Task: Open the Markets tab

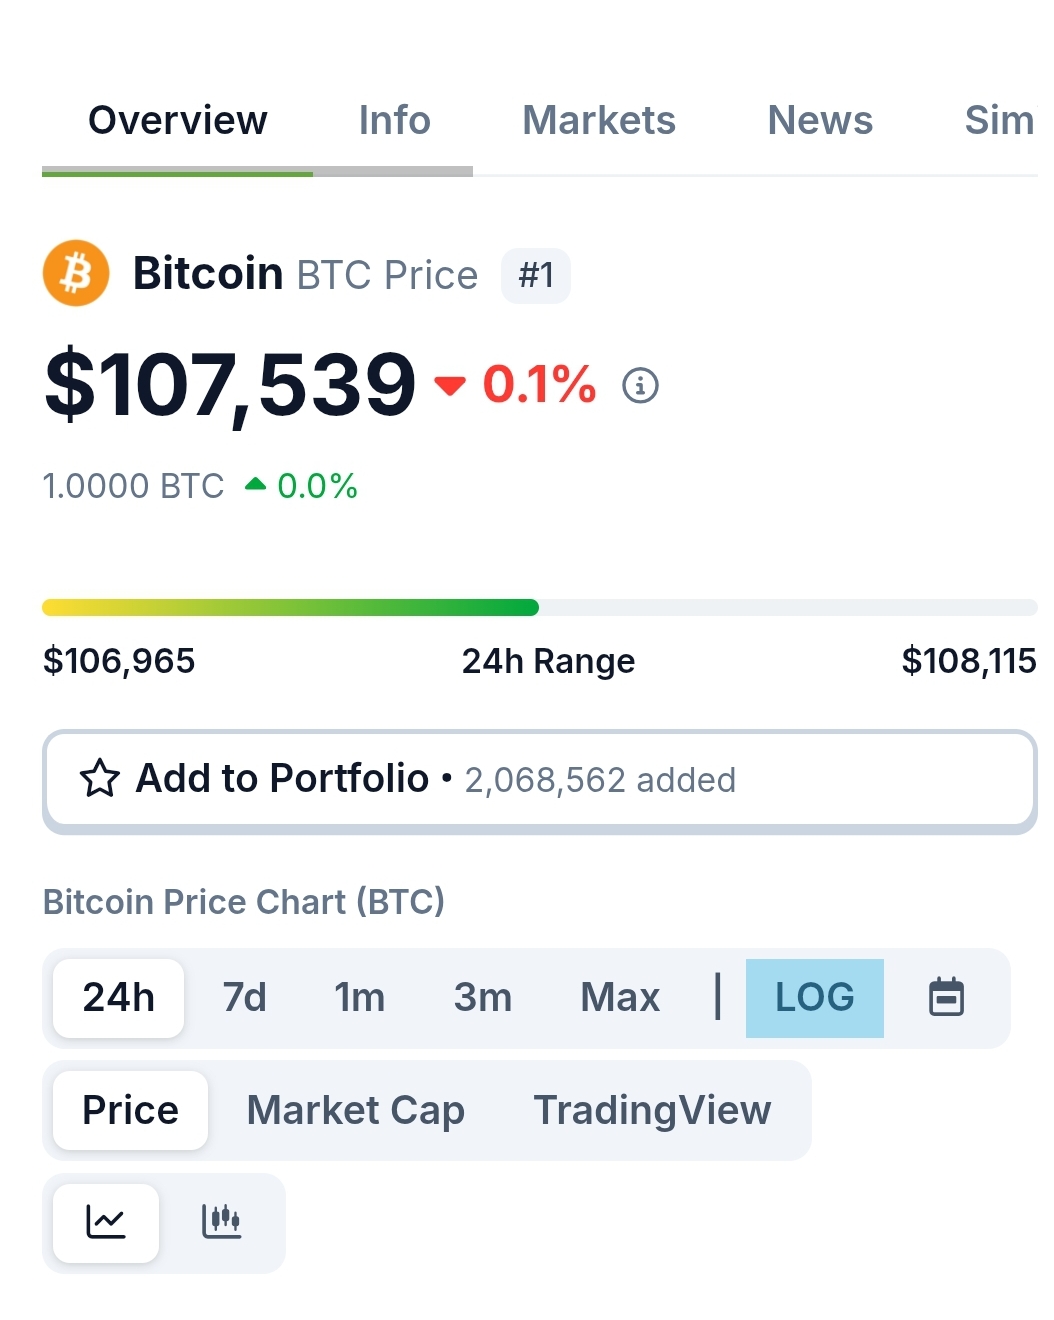Action: click(x=599, y=120)
